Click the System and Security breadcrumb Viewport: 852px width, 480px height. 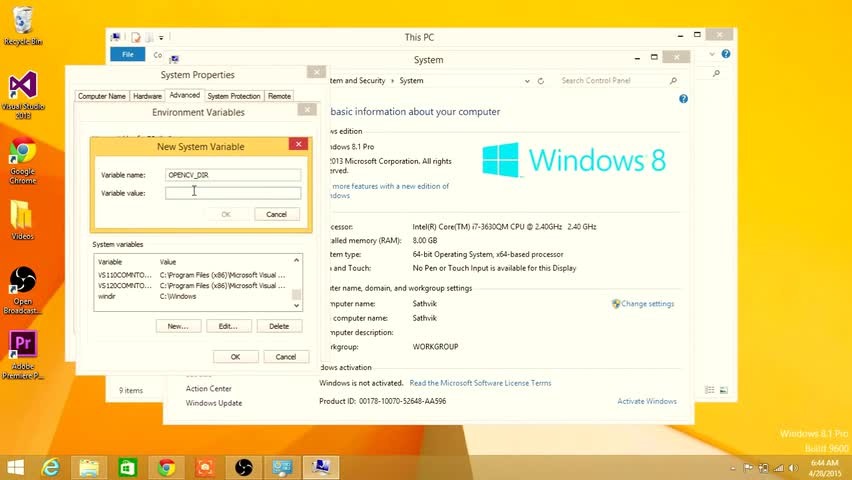pos(358,80)
